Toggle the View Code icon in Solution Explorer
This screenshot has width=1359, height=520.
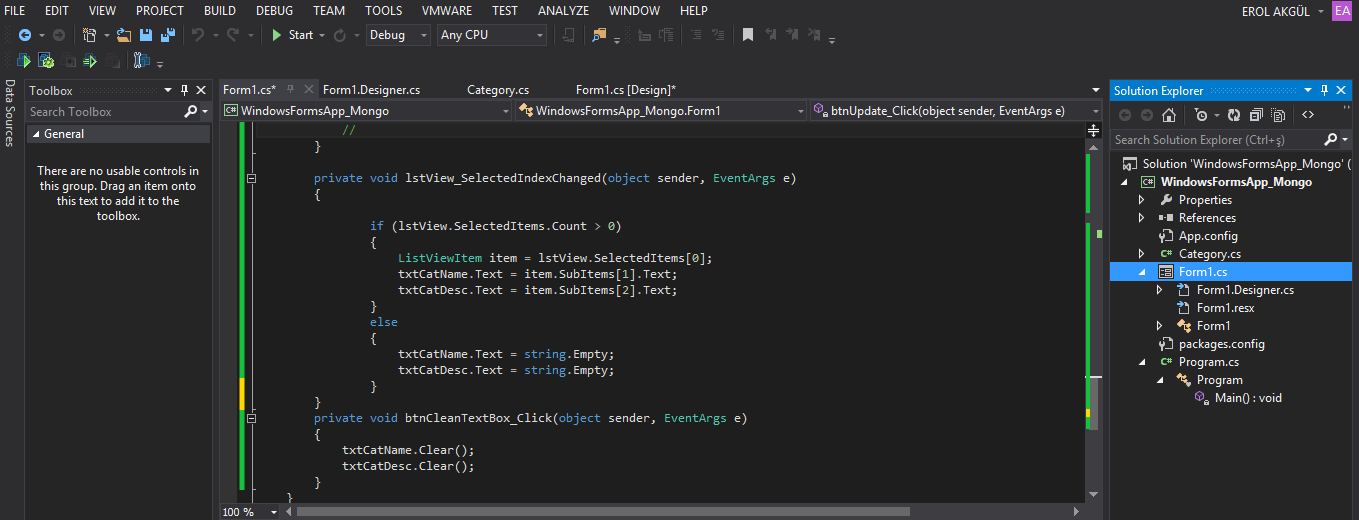tap(1307, 115)
